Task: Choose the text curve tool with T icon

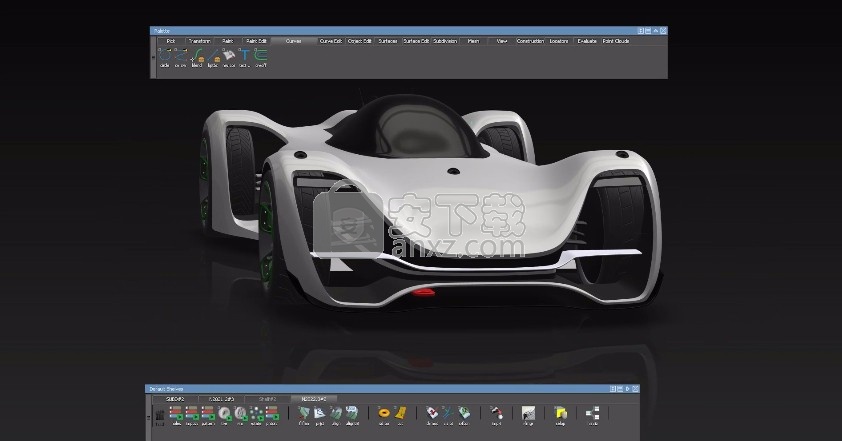Action: 245,55
